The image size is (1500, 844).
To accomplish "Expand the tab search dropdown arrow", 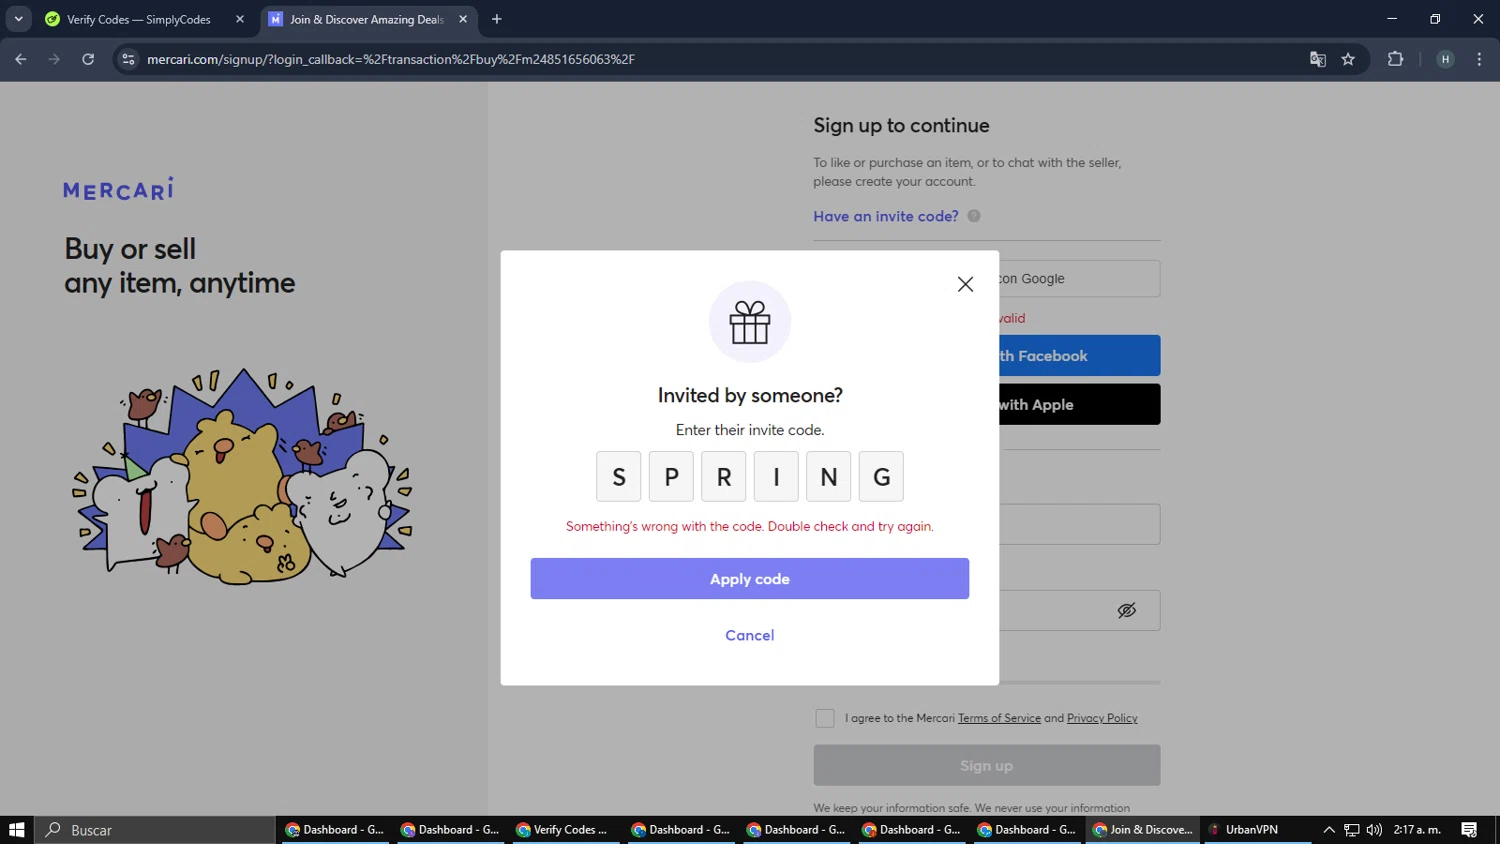I will (18, 19).
